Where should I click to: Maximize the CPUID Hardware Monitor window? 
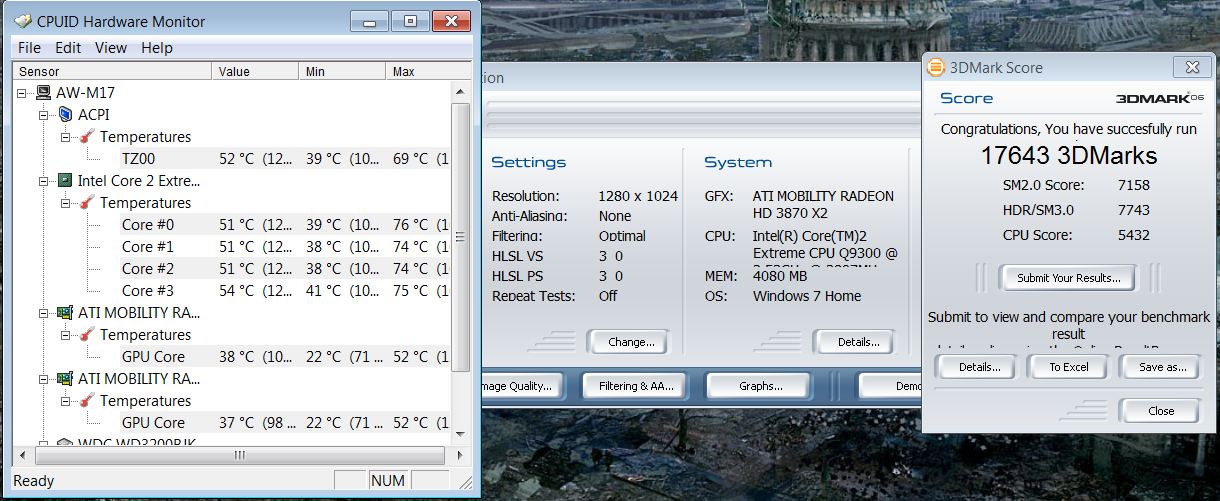(410, 21)
